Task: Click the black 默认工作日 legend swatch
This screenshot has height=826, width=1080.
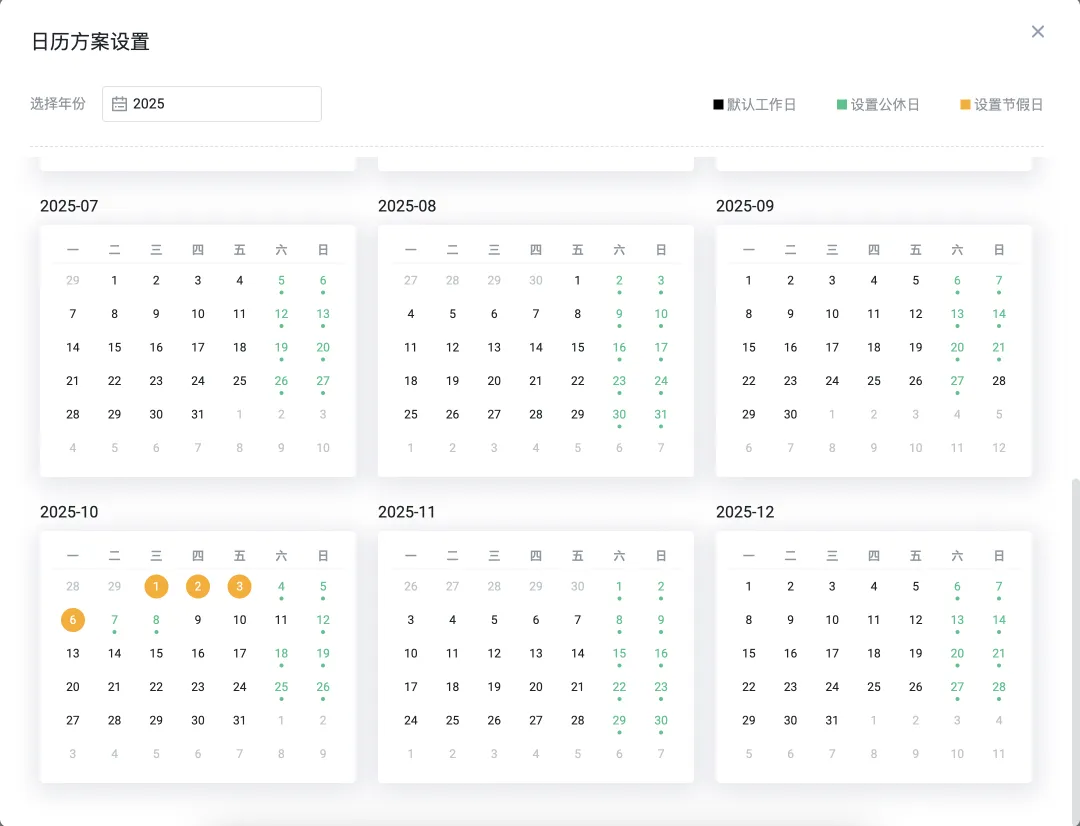Action: pos(718,105)
